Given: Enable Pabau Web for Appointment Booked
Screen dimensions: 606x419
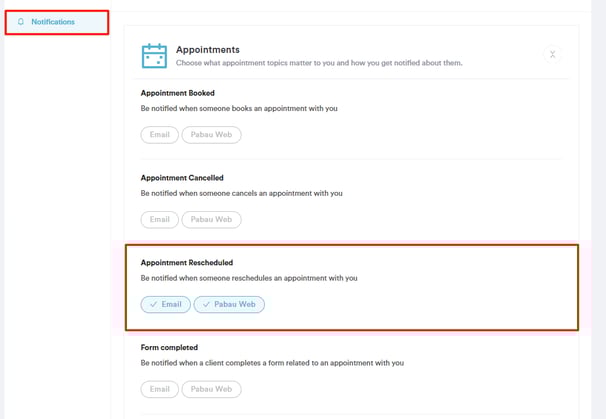Looking at the screenshot, I should pos(211,135).
